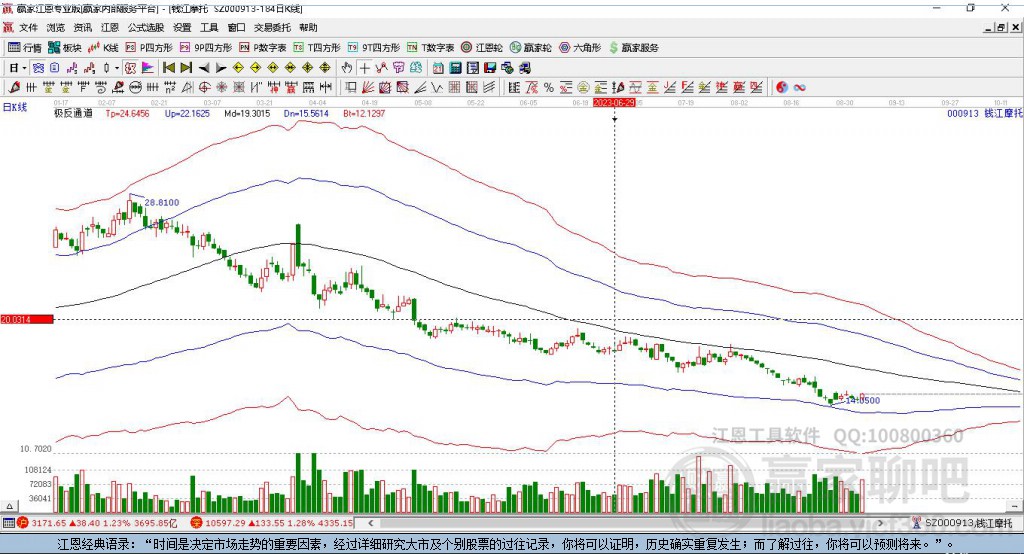Open the 六角形 hexagon tool

(x=580, y=48)
